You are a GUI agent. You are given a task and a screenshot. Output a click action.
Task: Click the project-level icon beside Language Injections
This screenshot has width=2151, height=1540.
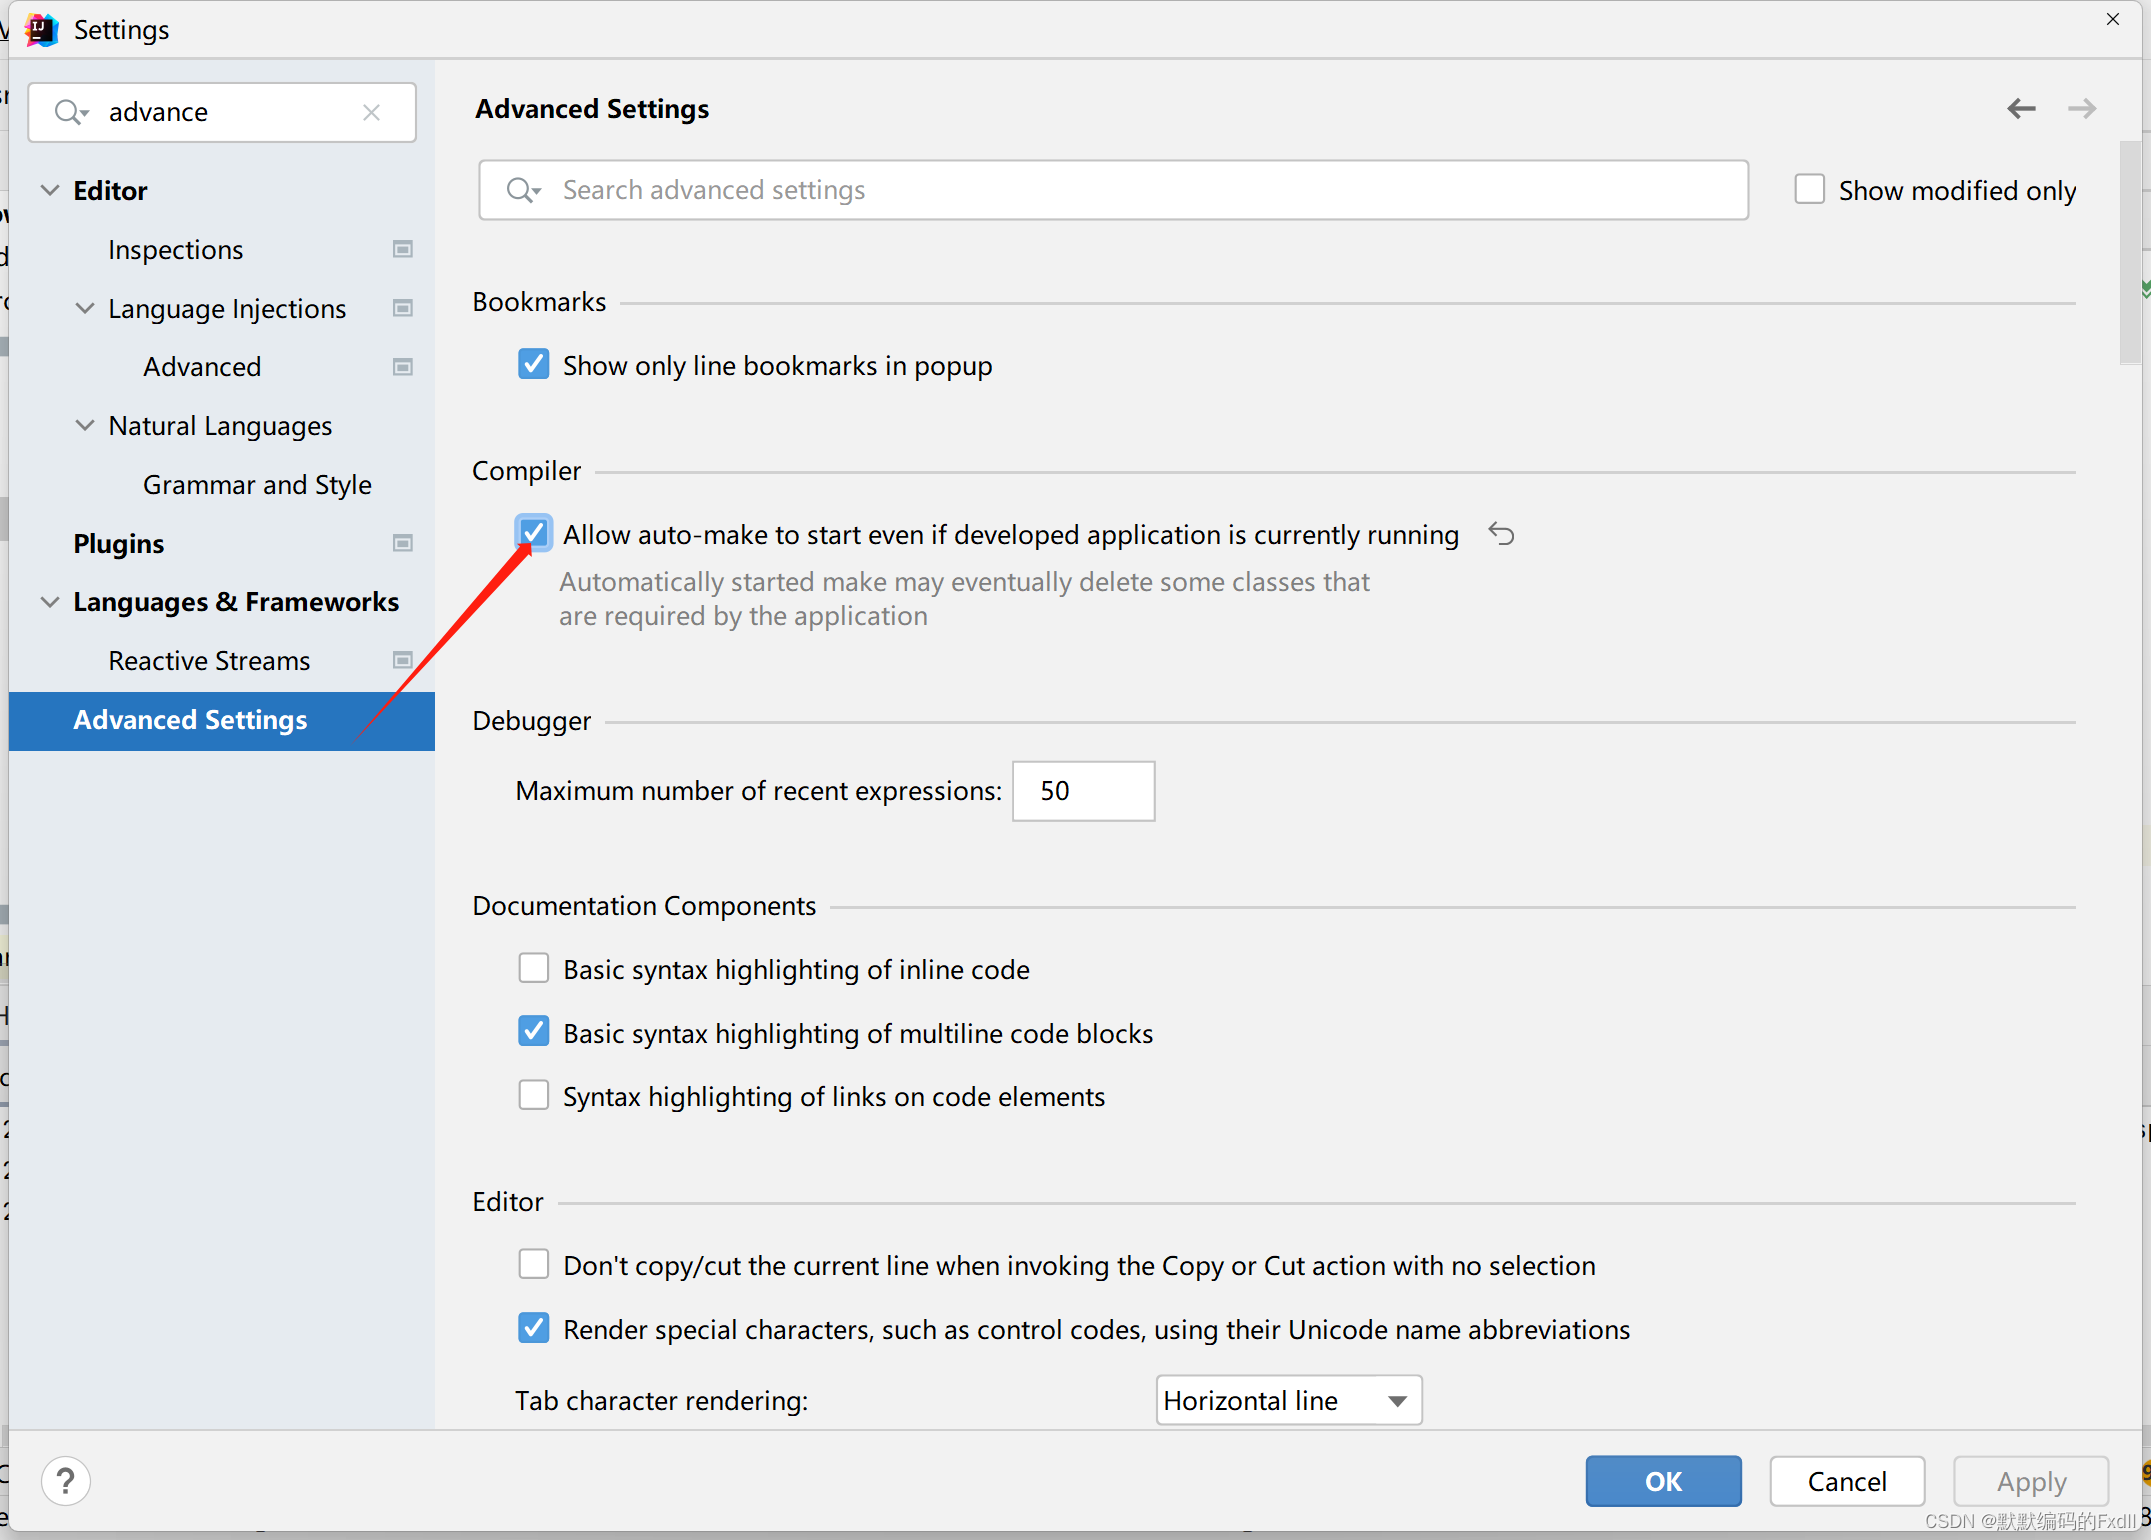tap(403, 308)
